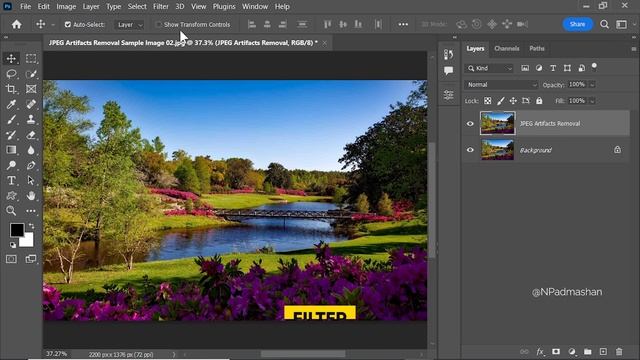Switch to the Channels tab
The width and height of the screenshot is (640, 360).
pos(507,48)
